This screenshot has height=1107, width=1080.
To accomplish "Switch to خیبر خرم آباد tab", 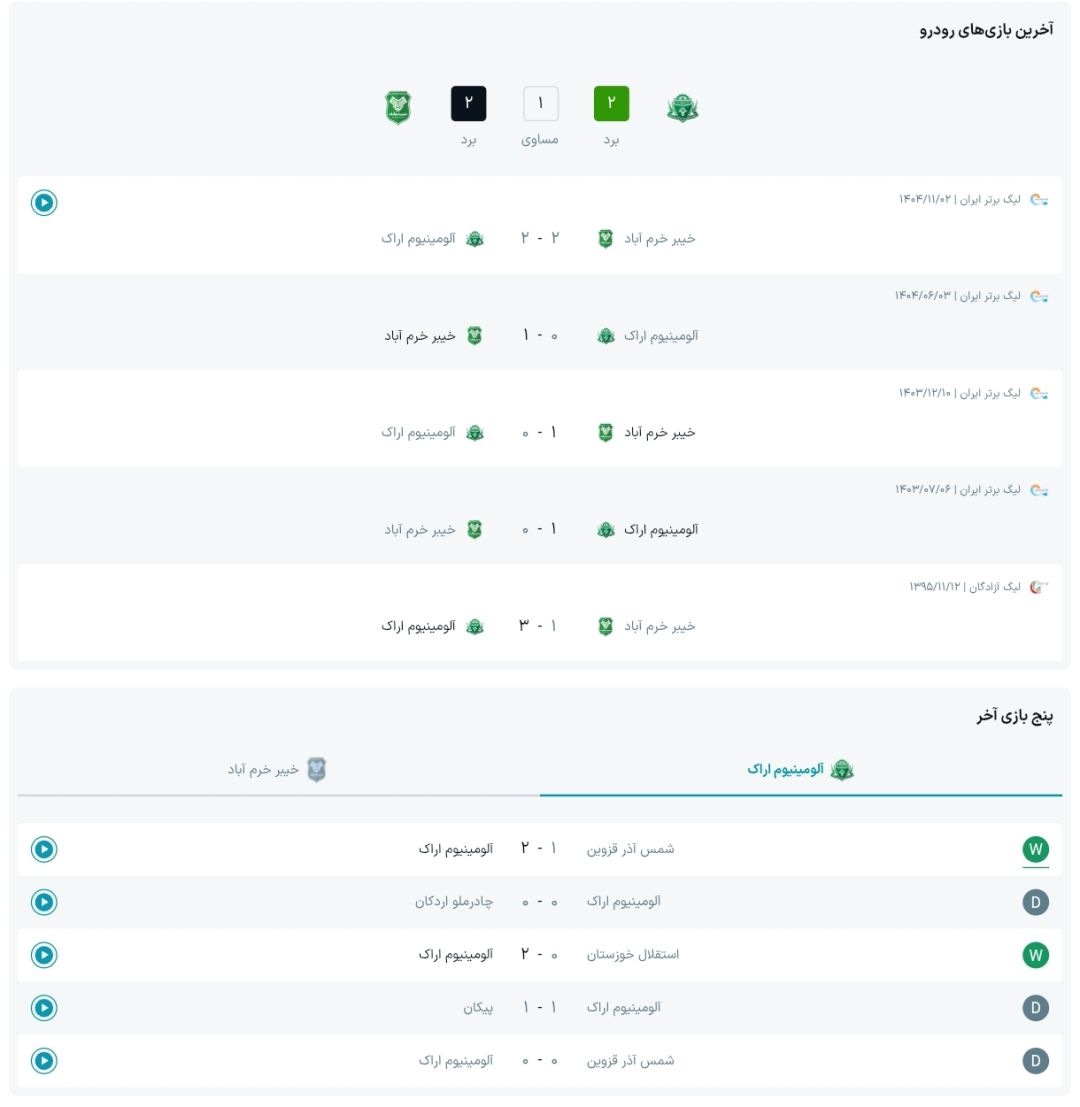I will (278, 769).
